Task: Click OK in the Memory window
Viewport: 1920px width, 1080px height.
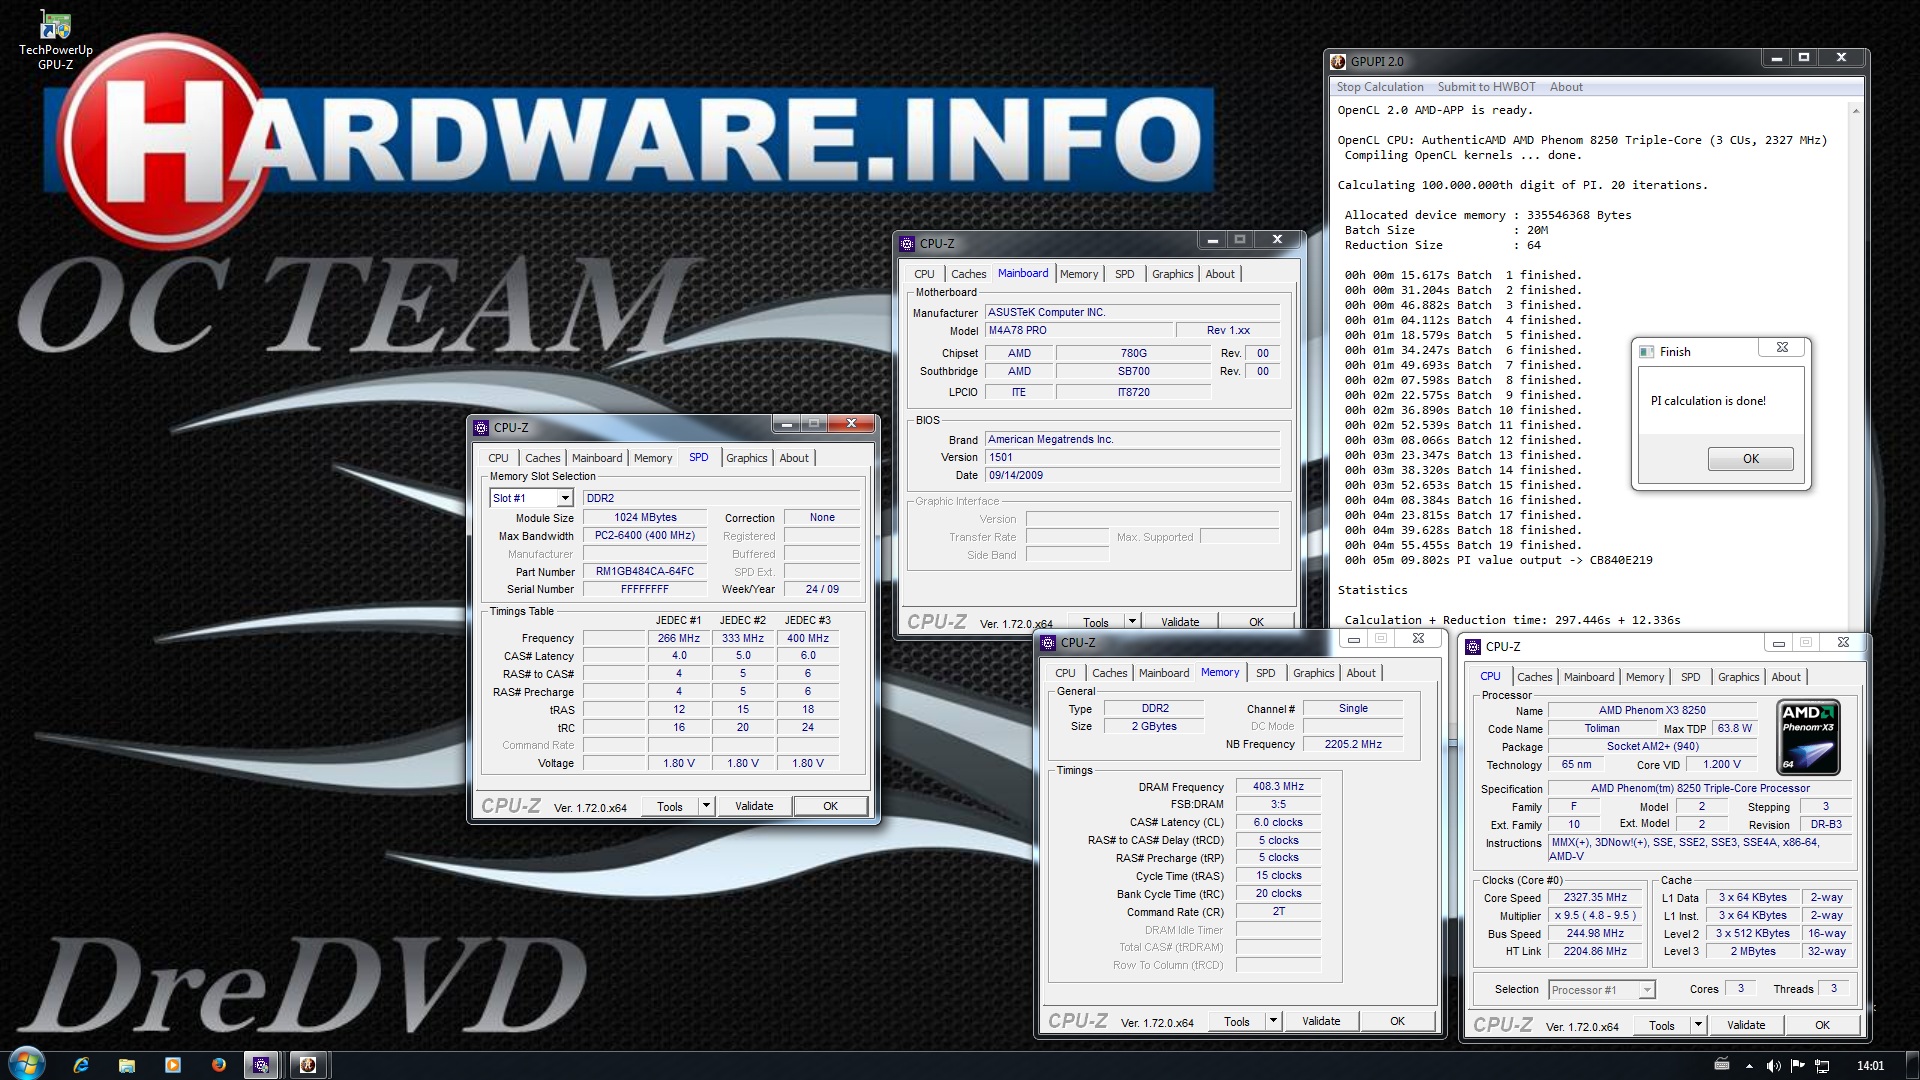Action: click(x=1397, y=1021)
